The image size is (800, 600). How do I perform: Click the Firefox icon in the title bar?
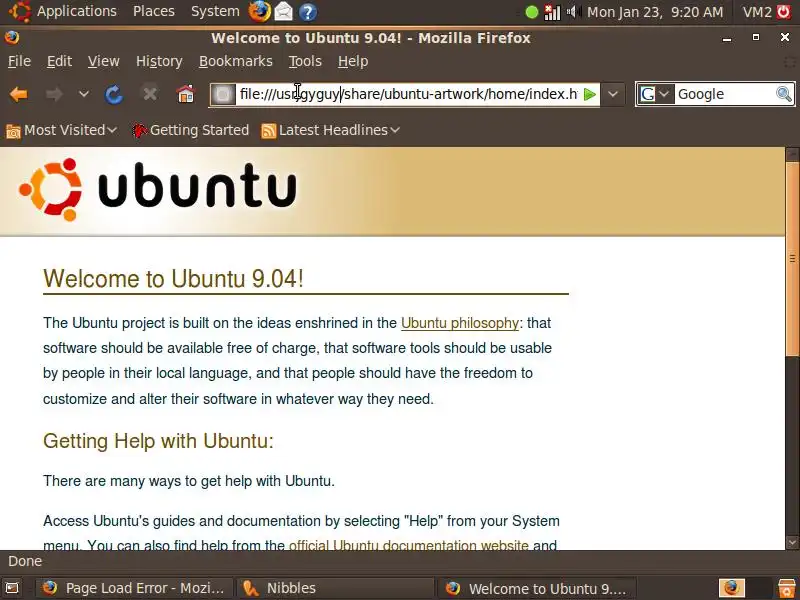click(12, 38)
